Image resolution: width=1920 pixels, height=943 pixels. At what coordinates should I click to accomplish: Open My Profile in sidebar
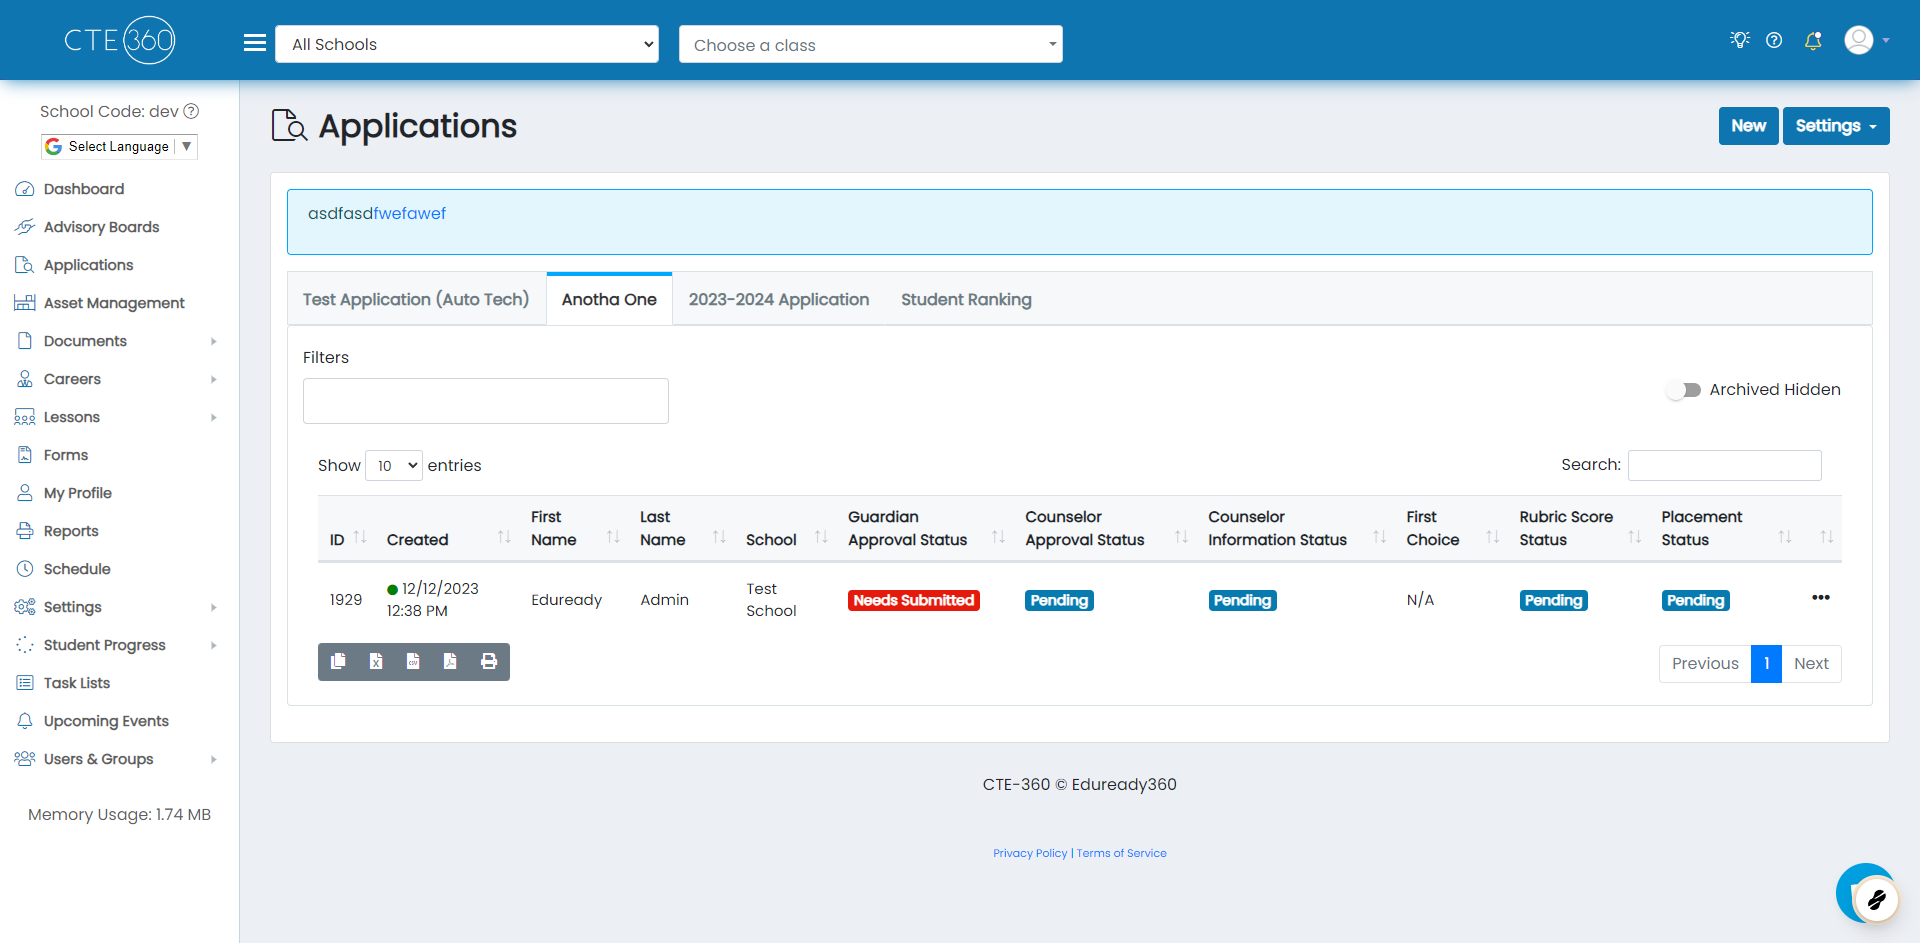(x=77, y=493)
